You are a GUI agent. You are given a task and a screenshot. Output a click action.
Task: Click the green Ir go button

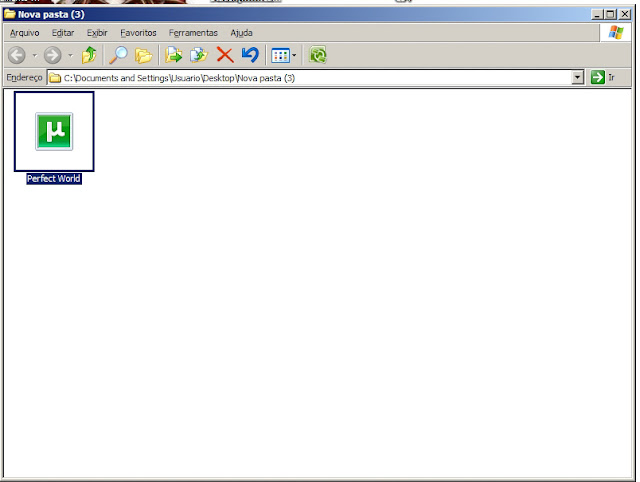click(603, 77)
